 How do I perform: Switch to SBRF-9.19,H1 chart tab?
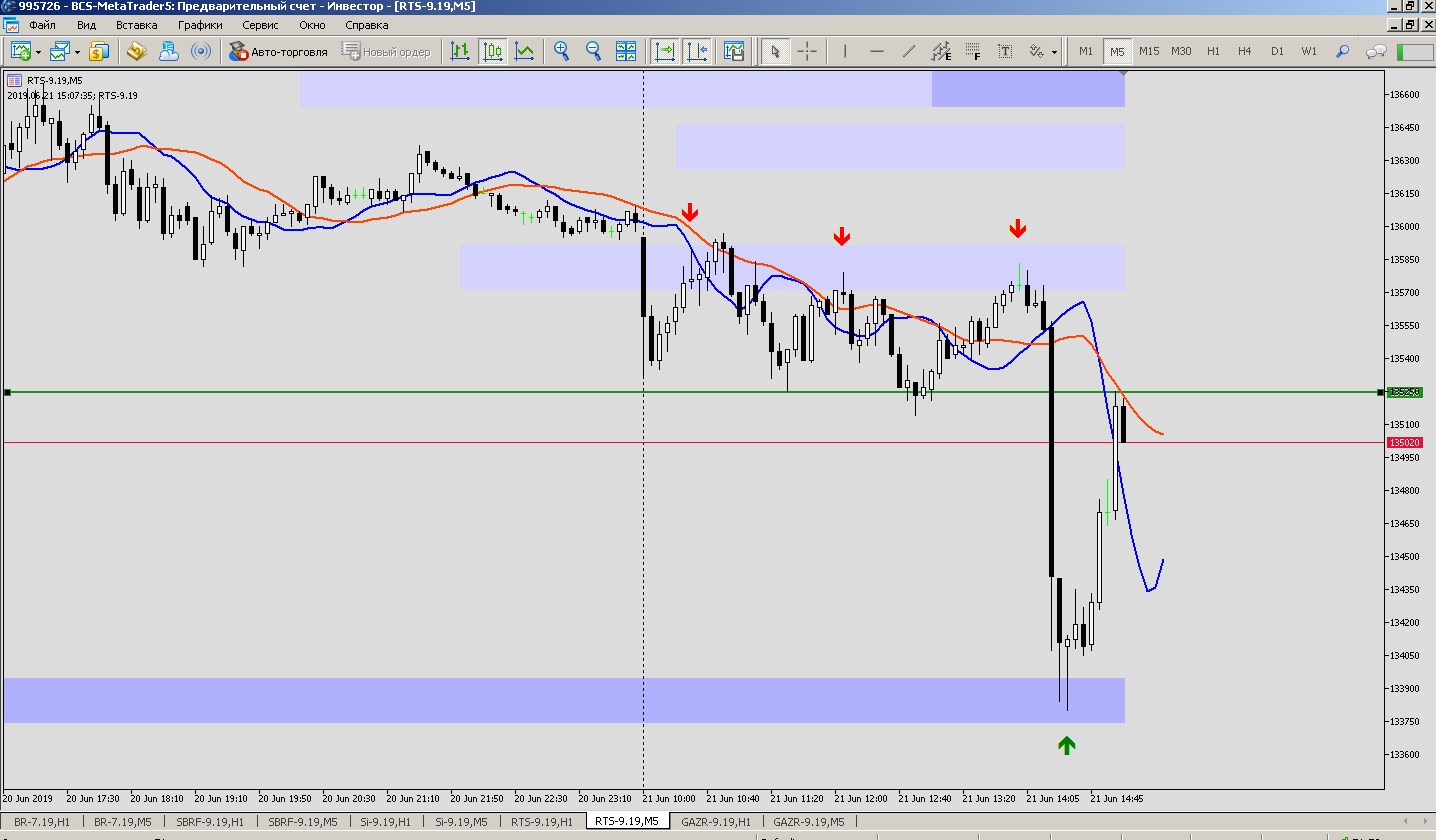[209, 822]
